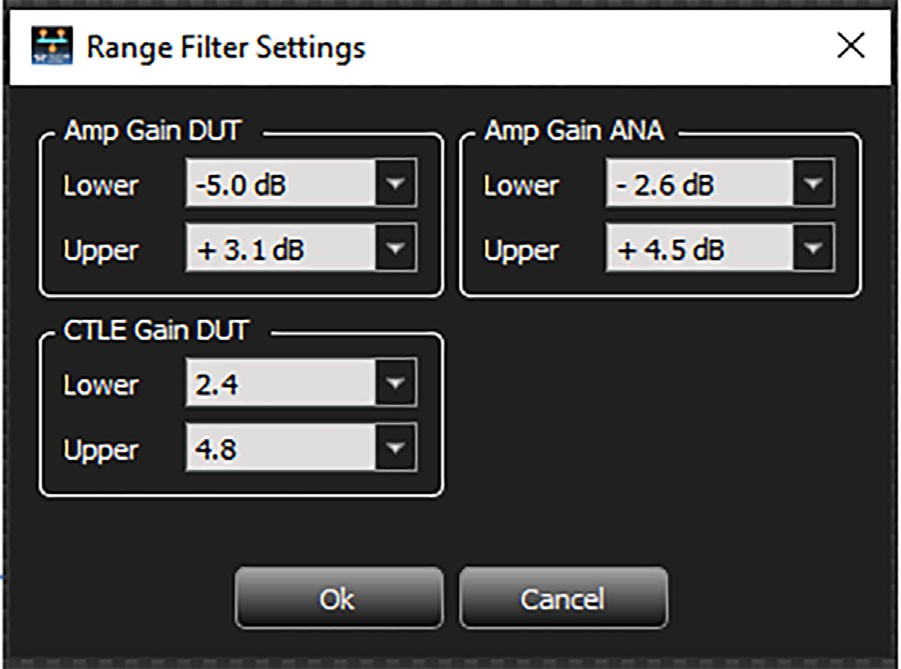The image size is (901, 669).
Task: Expand Amp Gain ANA Upper dropdown arrow
Action: (813, 249)
